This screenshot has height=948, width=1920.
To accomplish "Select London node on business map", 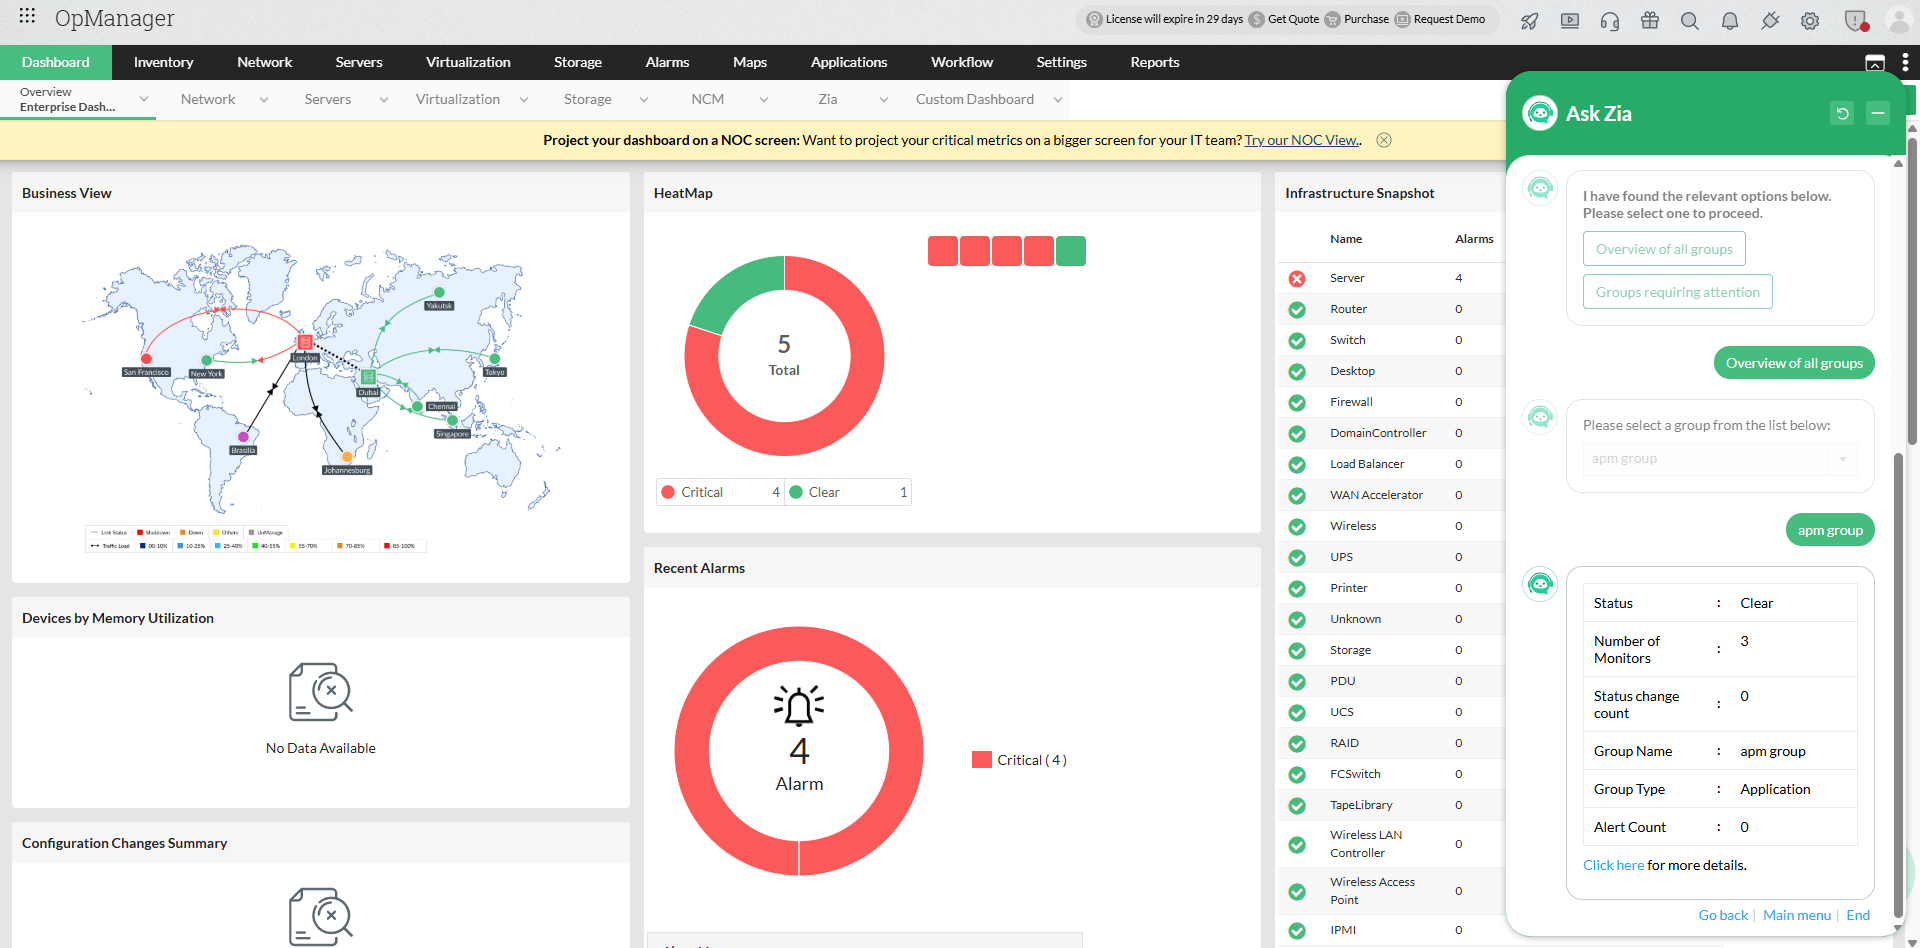I will coord(305,343).
